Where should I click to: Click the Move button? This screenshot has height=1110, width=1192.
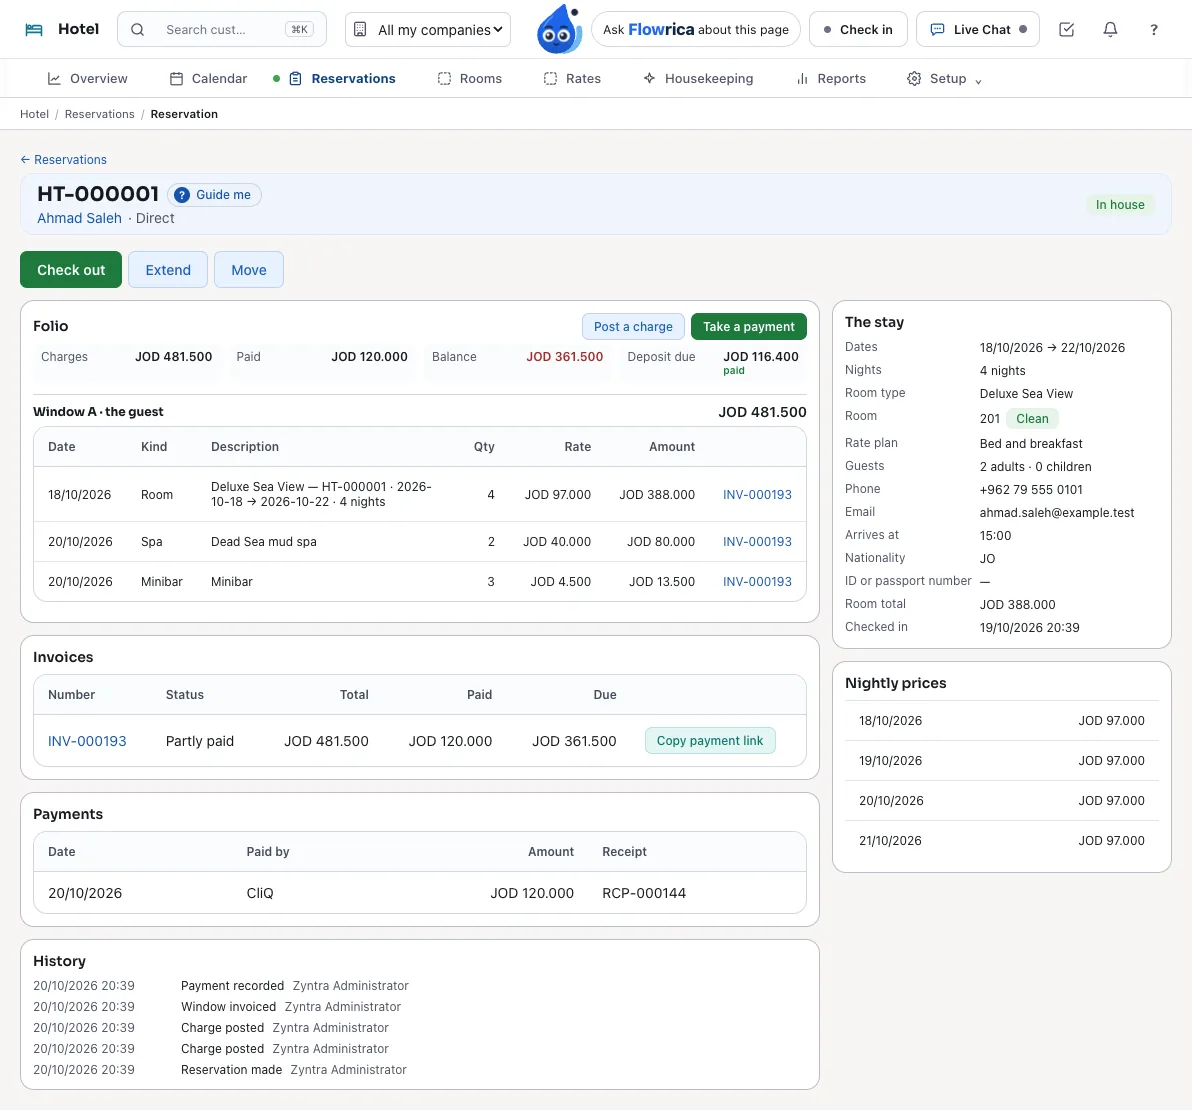coord(249,270)
